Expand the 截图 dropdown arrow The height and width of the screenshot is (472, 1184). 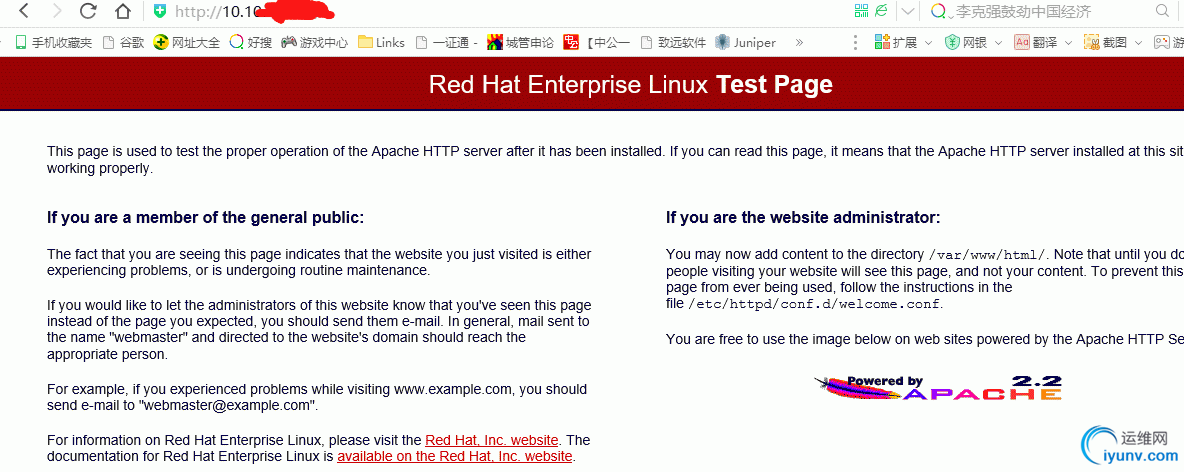pos(1138,43)
